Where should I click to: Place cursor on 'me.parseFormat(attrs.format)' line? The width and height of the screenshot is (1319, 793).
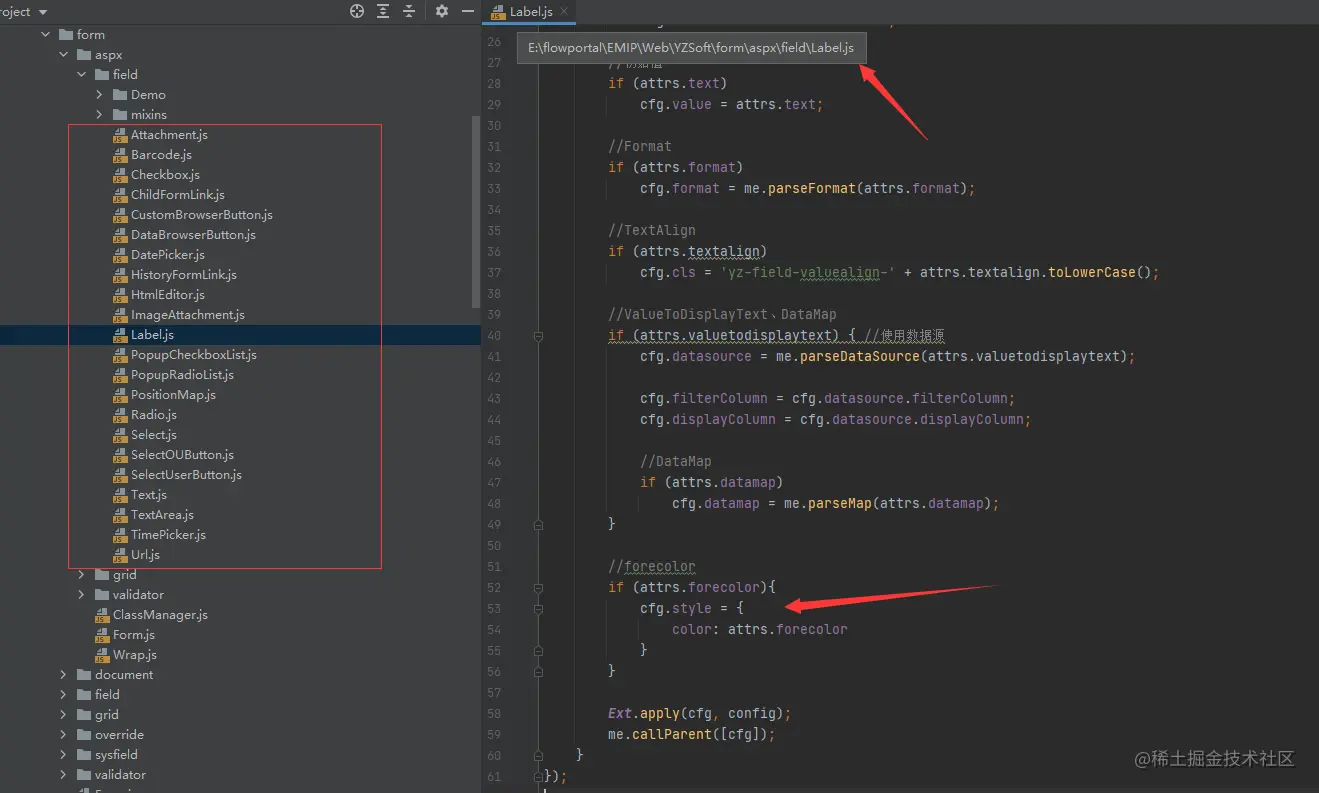(x=807, y=188)
